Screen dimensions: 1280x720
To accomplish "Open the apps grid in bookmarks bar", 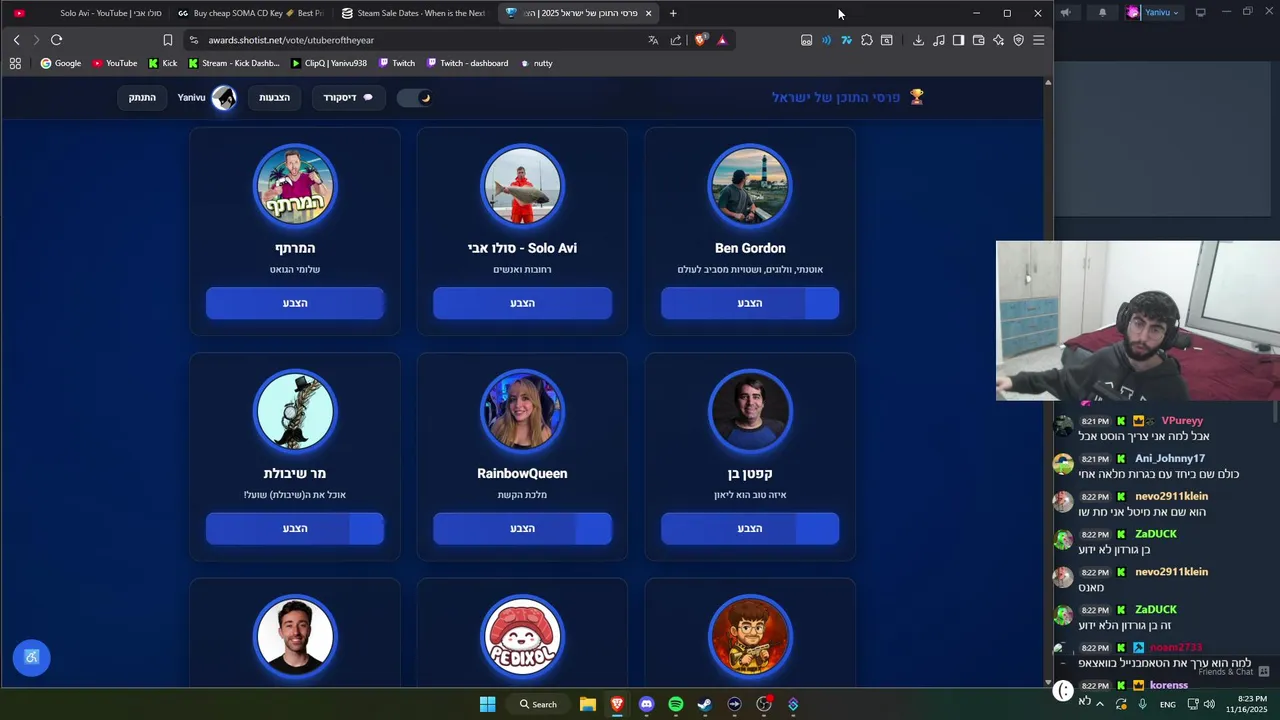I will point(15,63).
